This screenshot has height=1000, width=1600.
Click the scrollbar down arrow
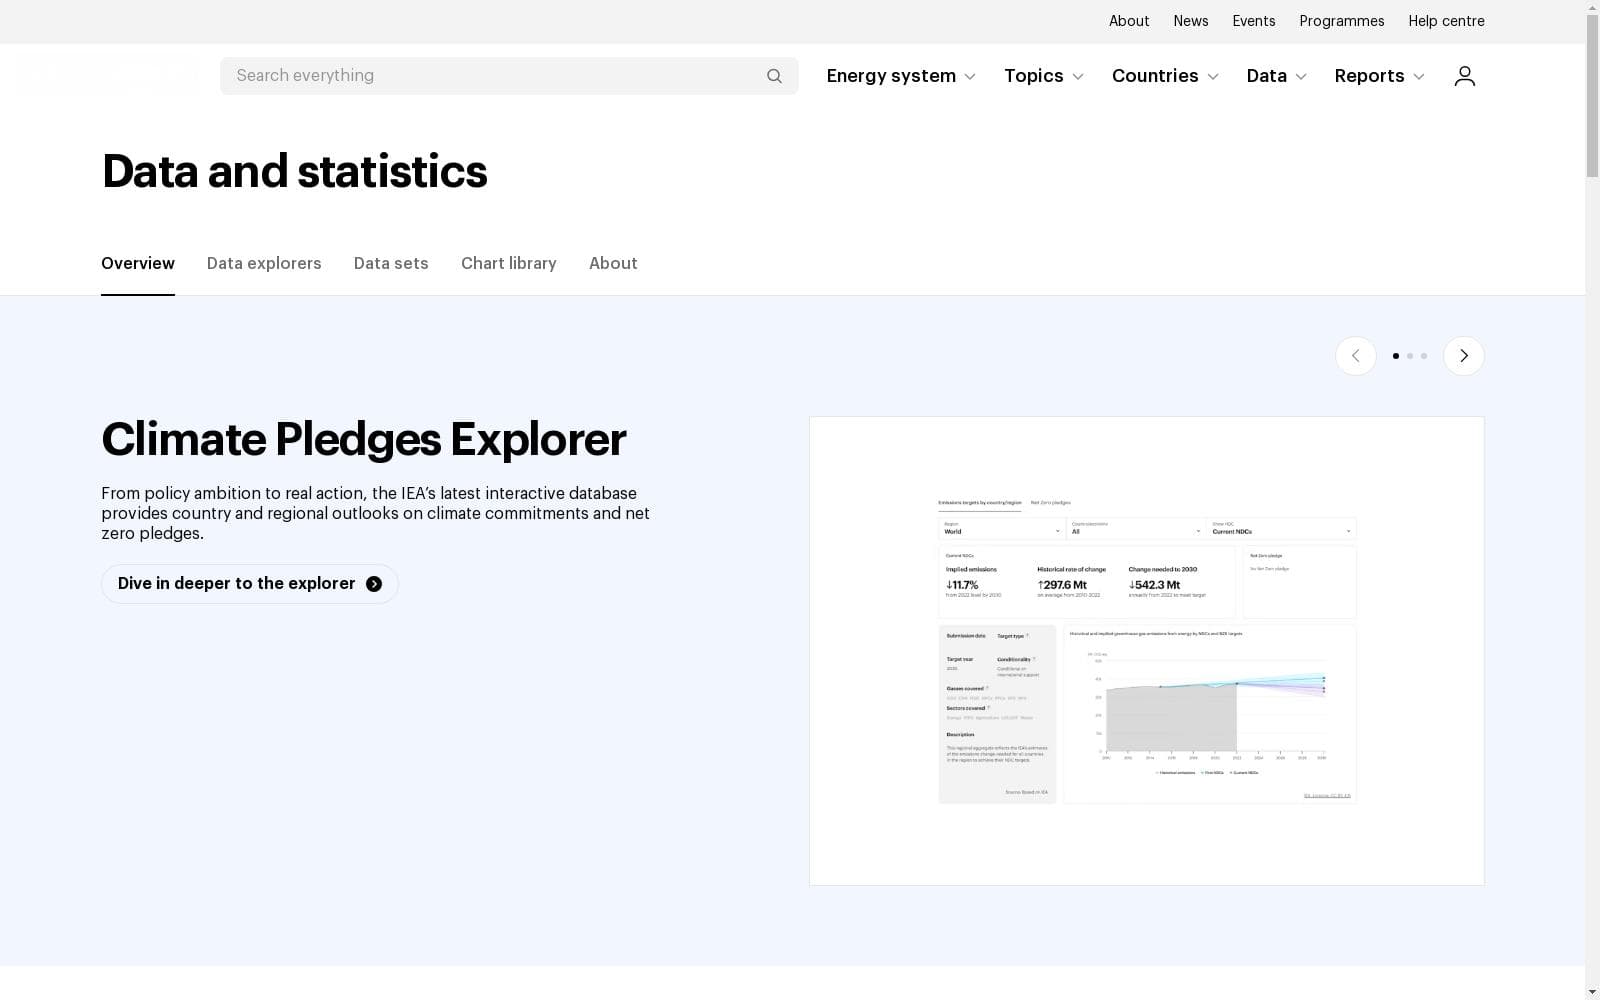(1592, 992)
